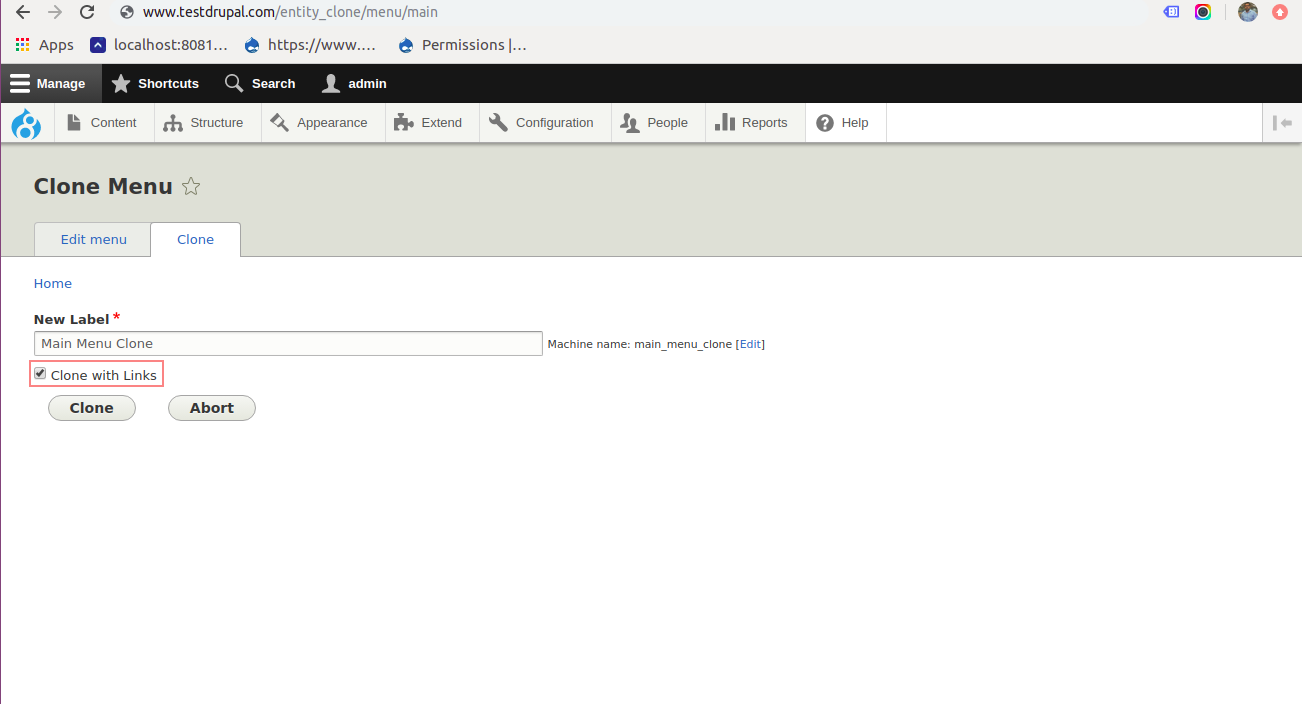The height and width of the screenshot is (704, 1302).
Task: Expand the Shortcuts toolbar tray
Action: tap(155, 83)
